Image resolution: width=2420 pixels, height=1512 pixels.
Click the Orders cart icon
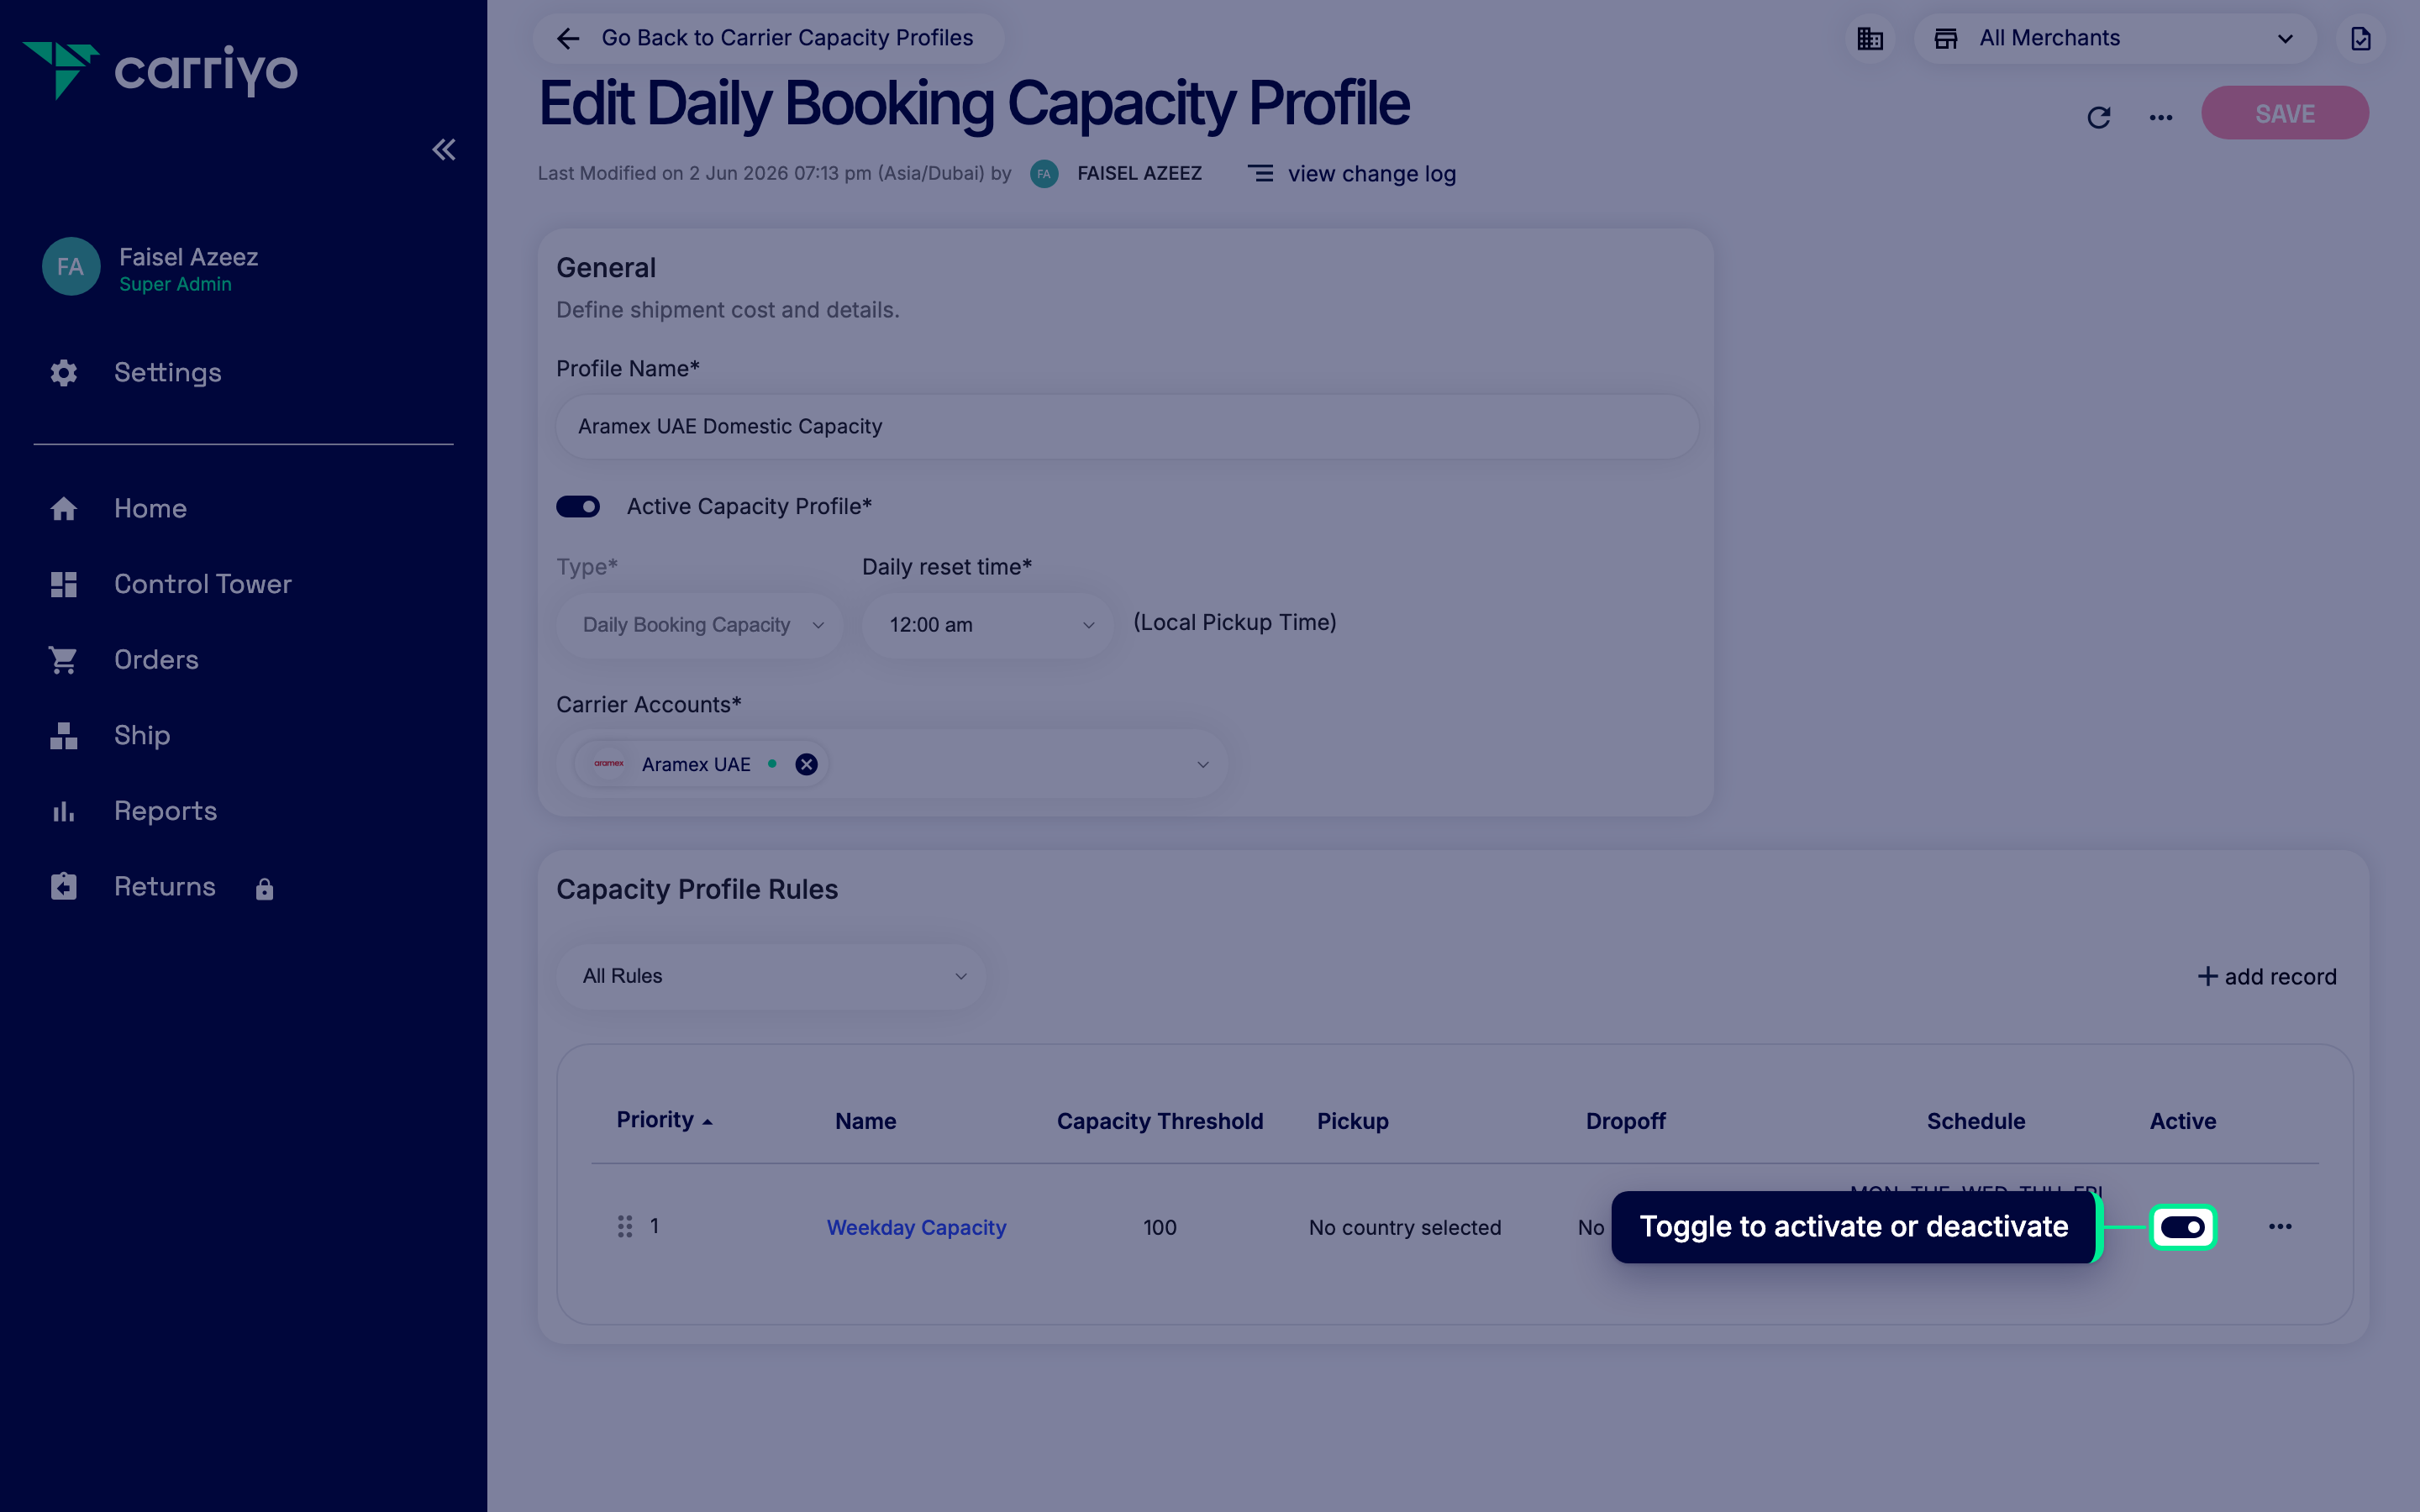coord(64,660)
